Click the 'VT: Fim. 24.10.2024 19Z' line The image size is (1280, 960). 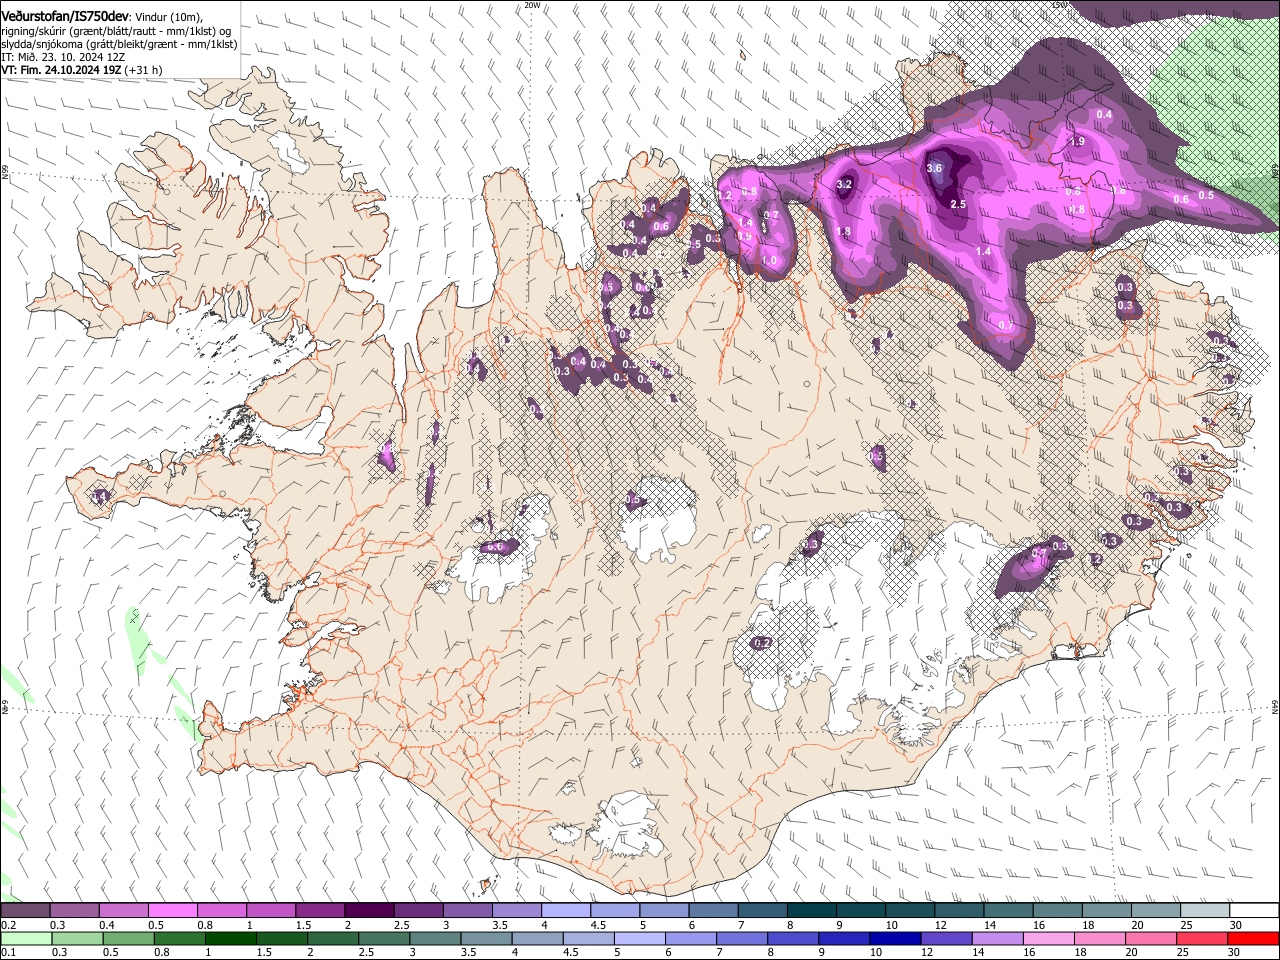tap(61, 70)
